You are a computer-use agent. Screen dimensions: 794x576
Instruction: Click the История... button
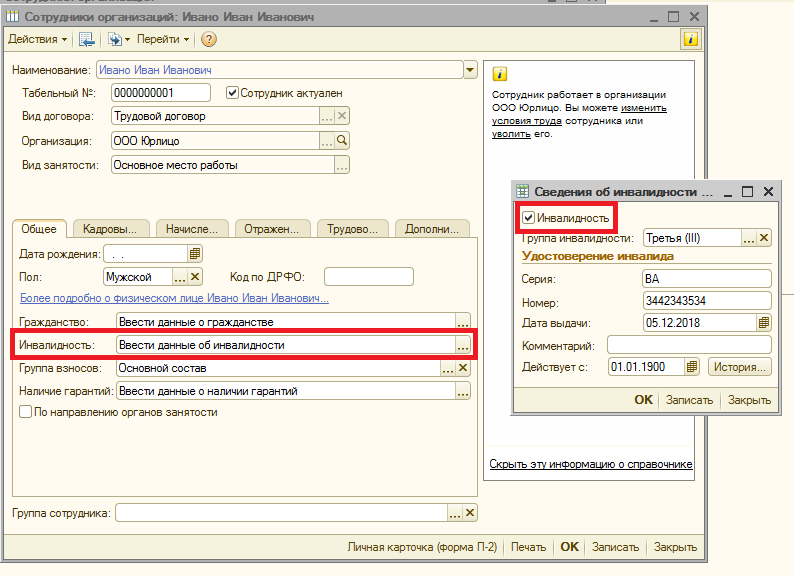click(x=739, y=367)
